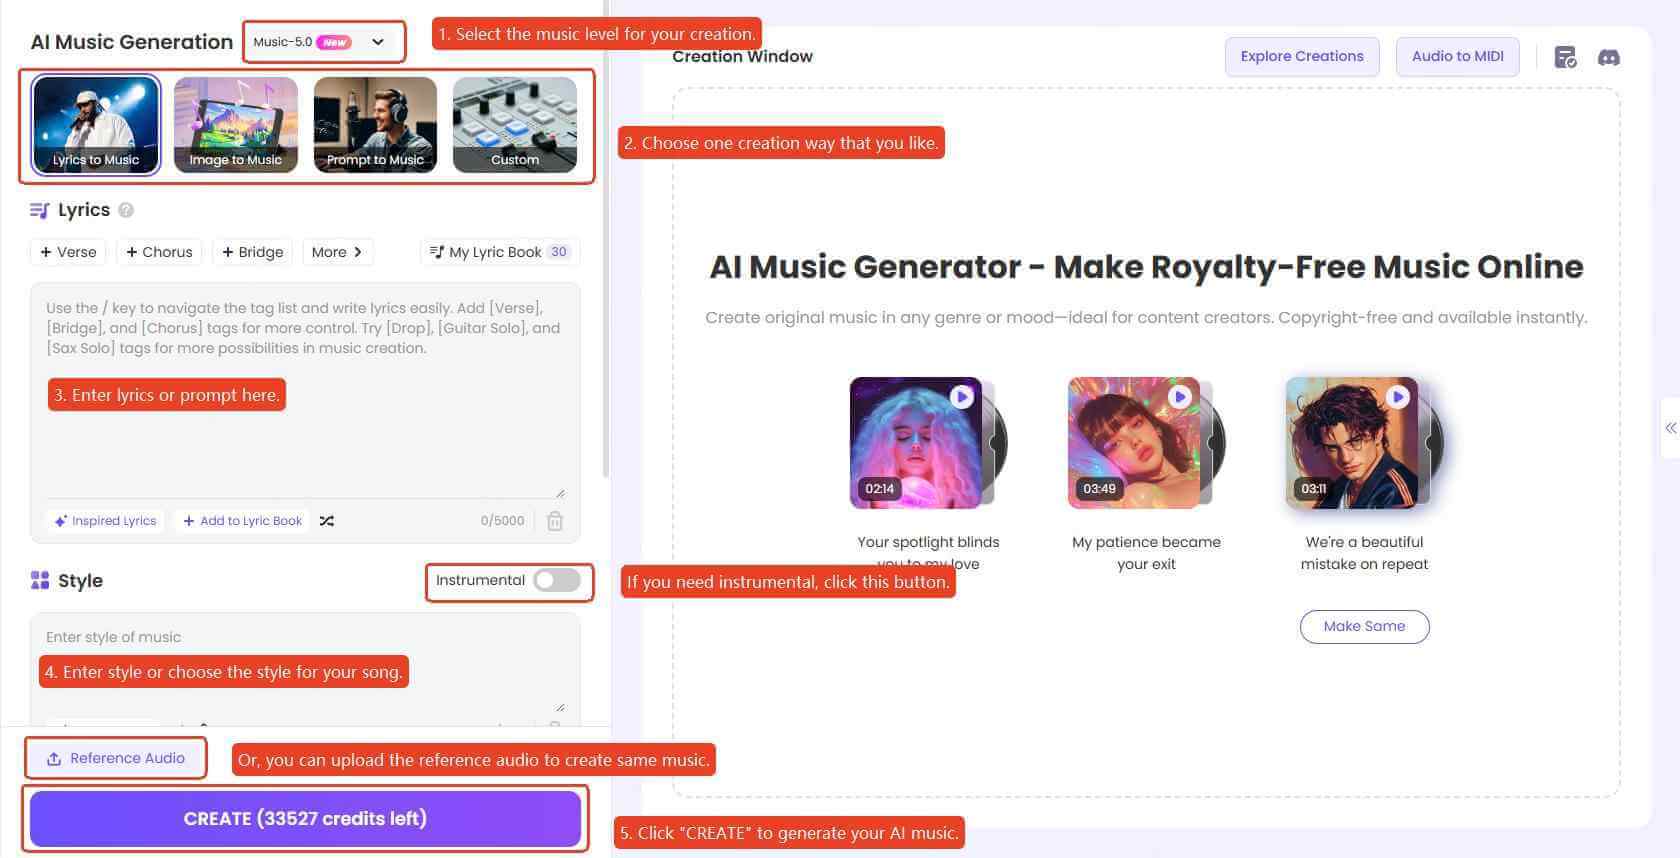Open the 03:11 song cover thumbnail
Viewport: 1680px width, 858px height.
[1352, 443]
